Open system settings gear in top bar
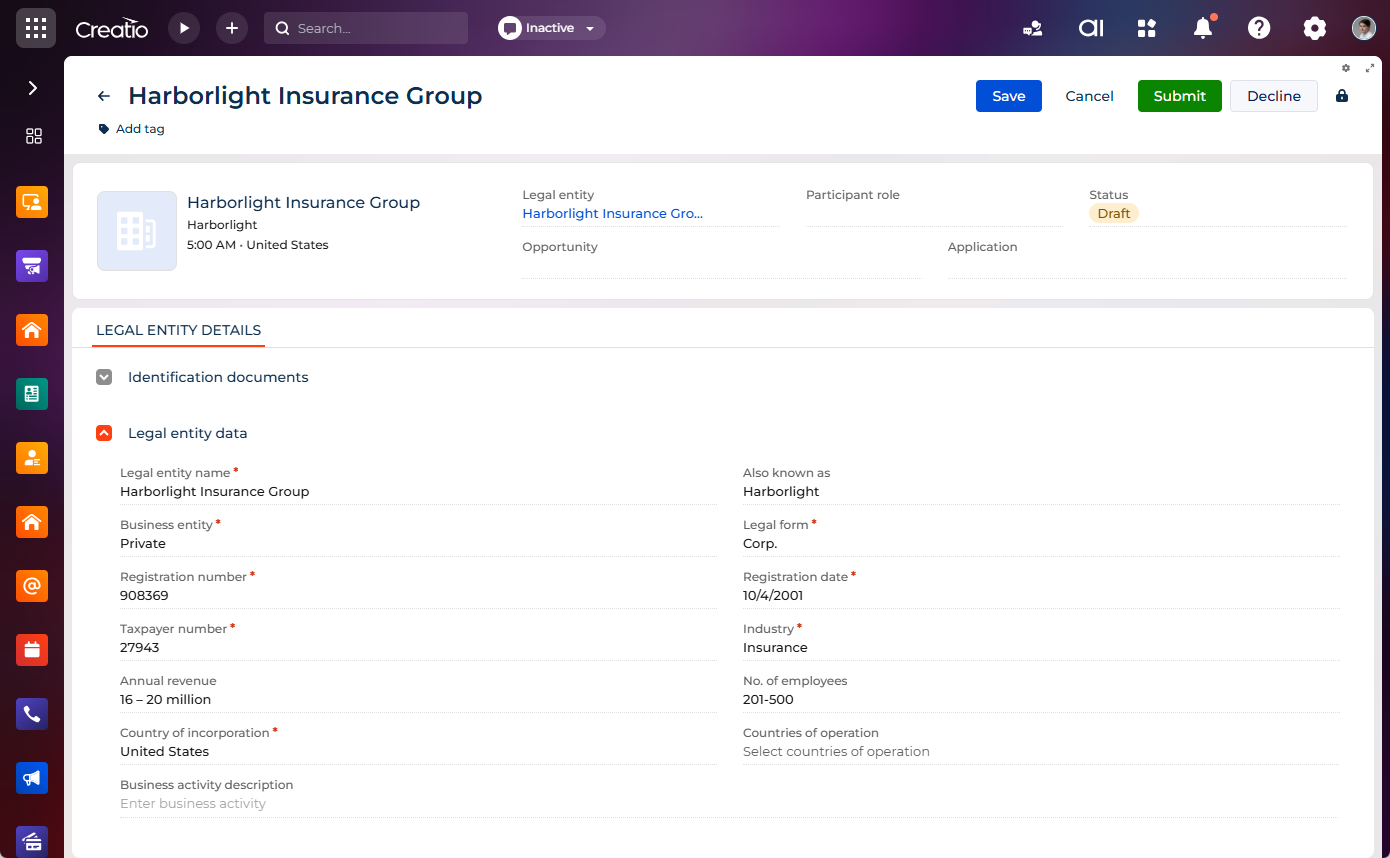1390x858 pixels. pyautogui.click(x=1315, y=28)
